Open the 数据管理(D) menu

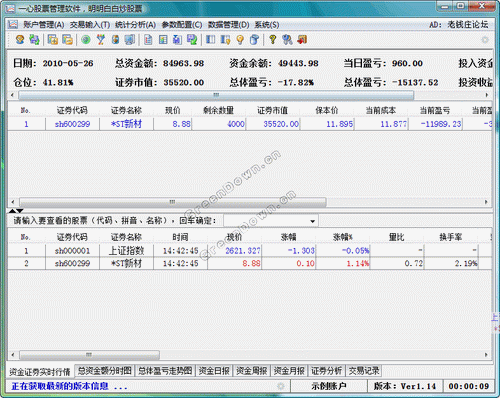(228, 25)
